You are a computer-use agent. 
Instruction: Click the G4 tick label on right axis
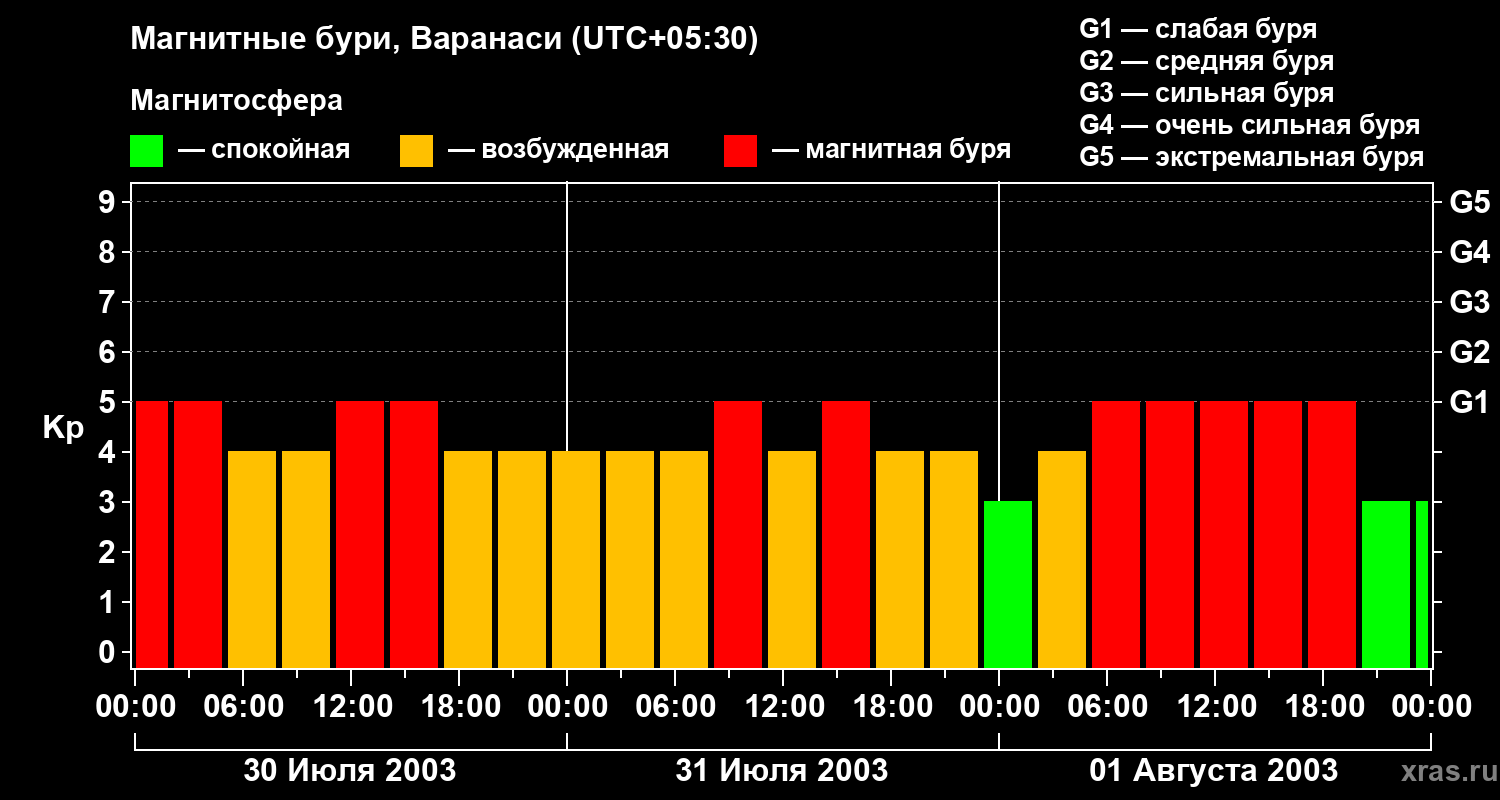click(x=1470, y=252)
